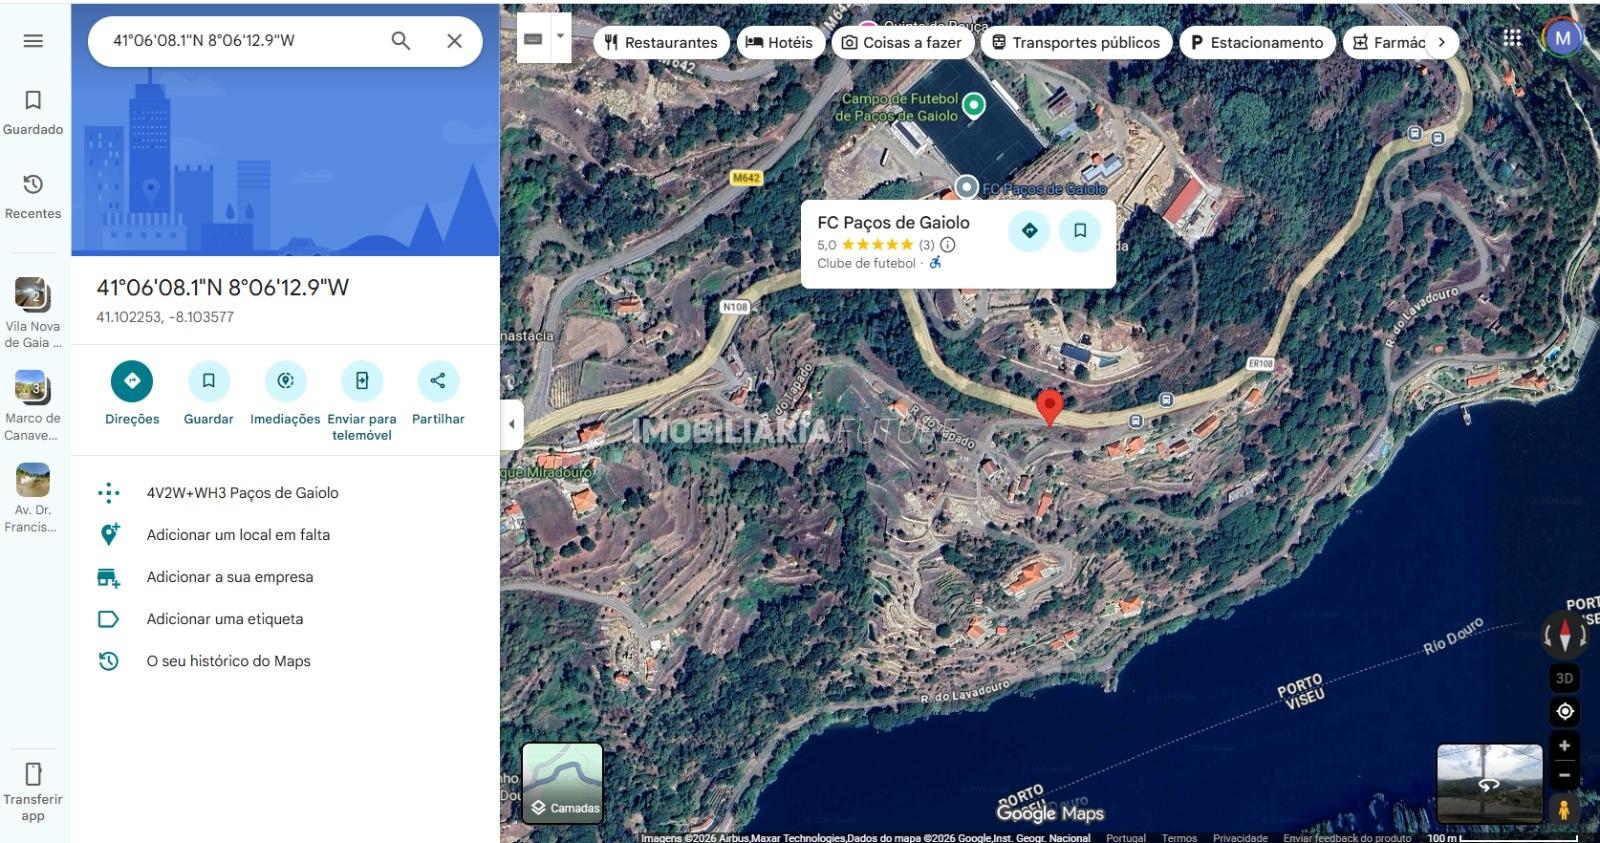
Task: Click the search magnifier icon
Action: tap(400, 41)
